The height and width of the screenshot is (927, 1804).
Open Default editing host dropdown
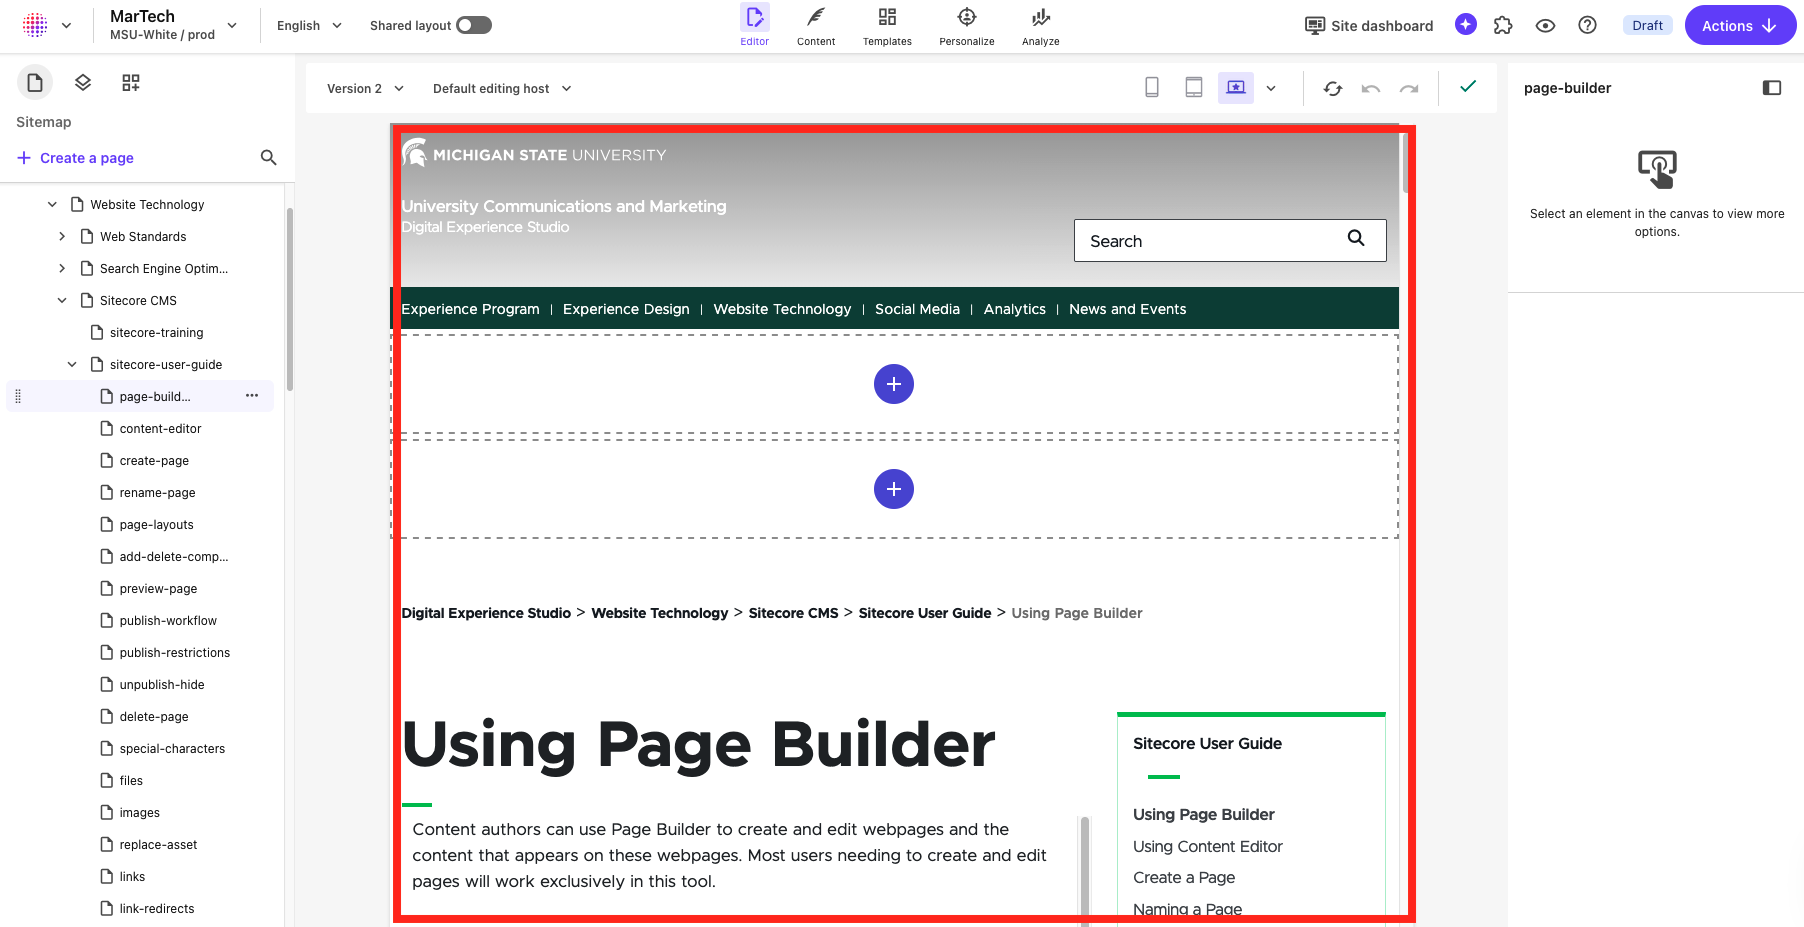(502, 88)
